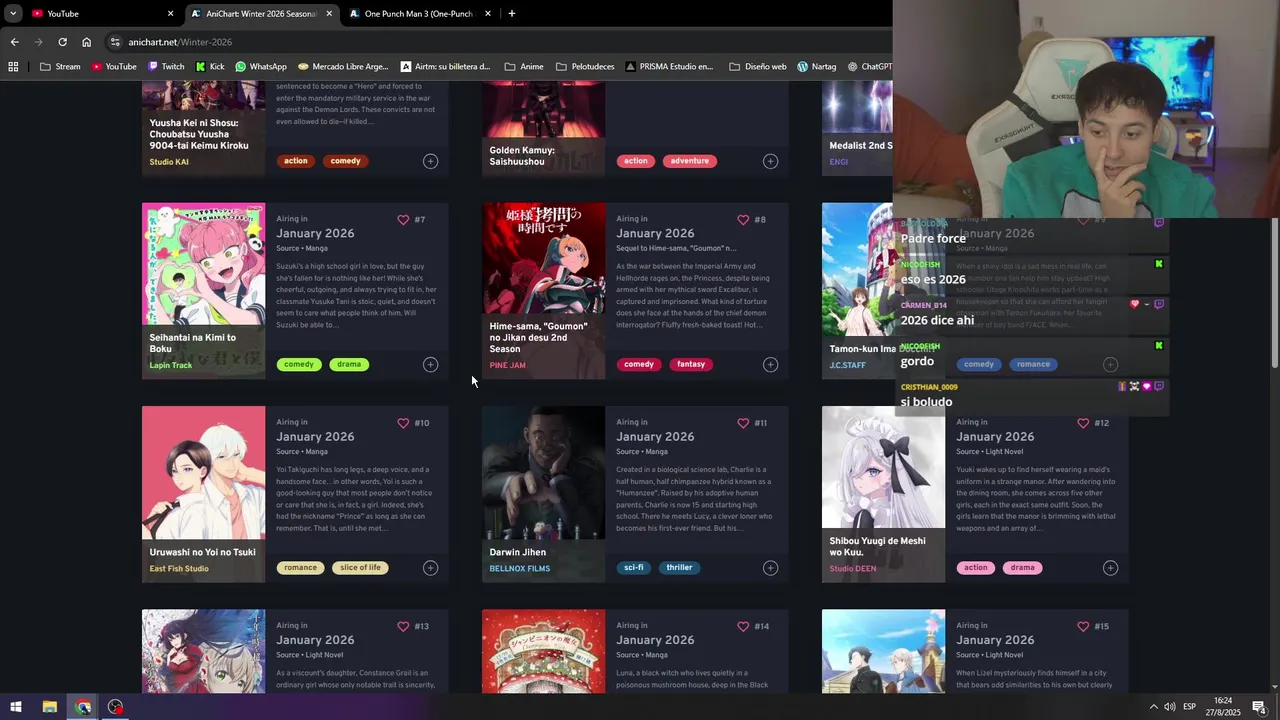Toggle the heart icon on the #15 card
Screen dimensions: 1280x720
[1083, 626]
